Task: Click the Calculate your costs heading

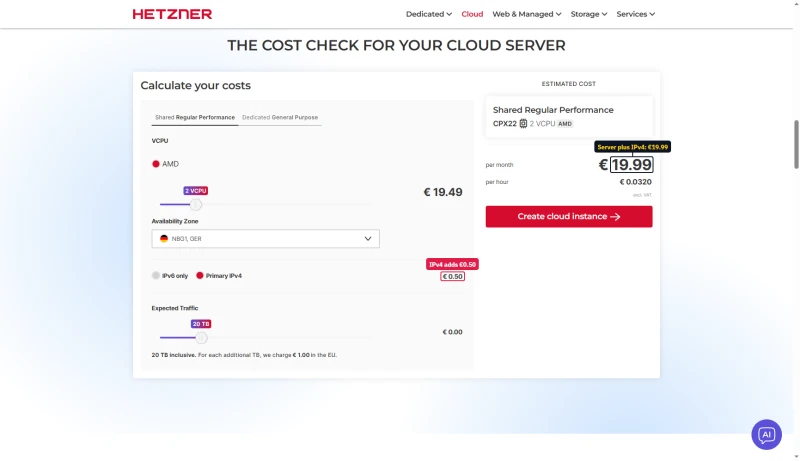Action: click(195, 85)
